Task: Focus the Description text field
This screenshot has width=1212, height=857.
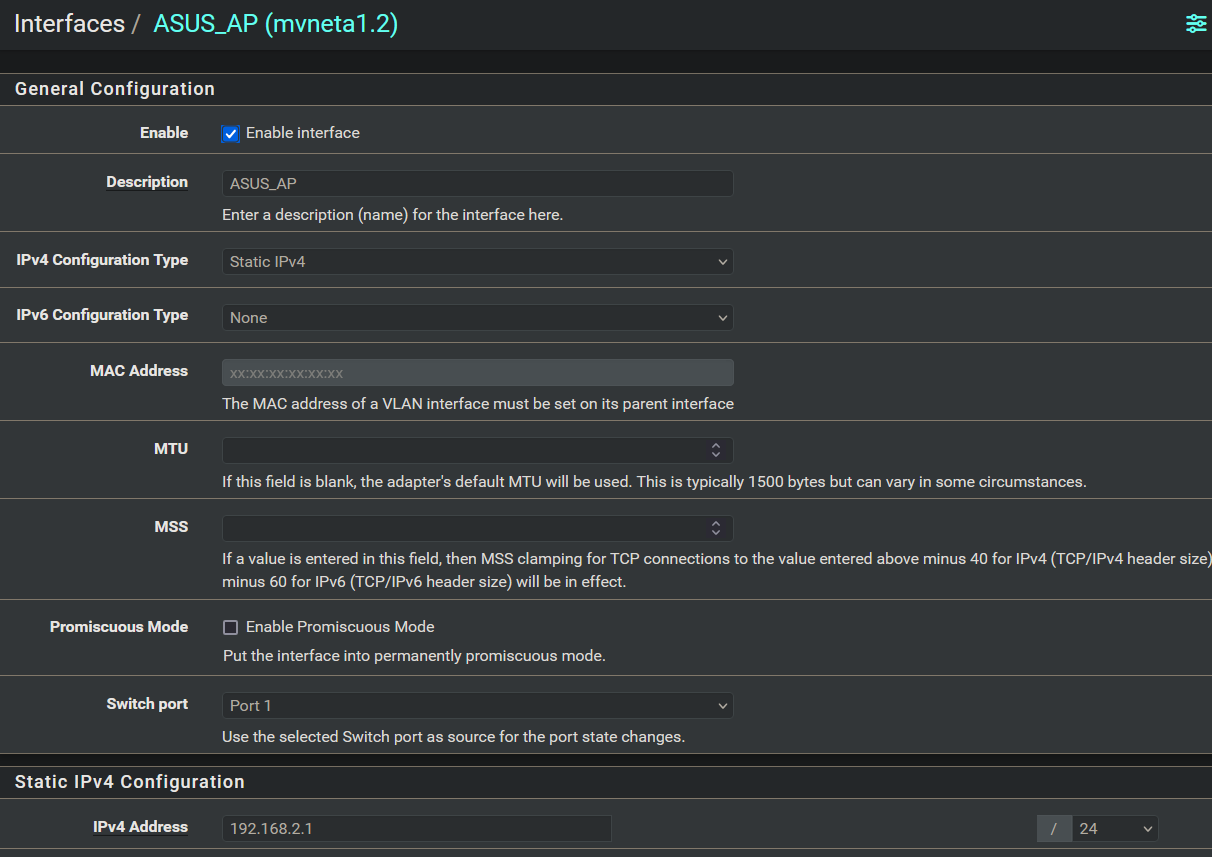Action: coord(477,184)
